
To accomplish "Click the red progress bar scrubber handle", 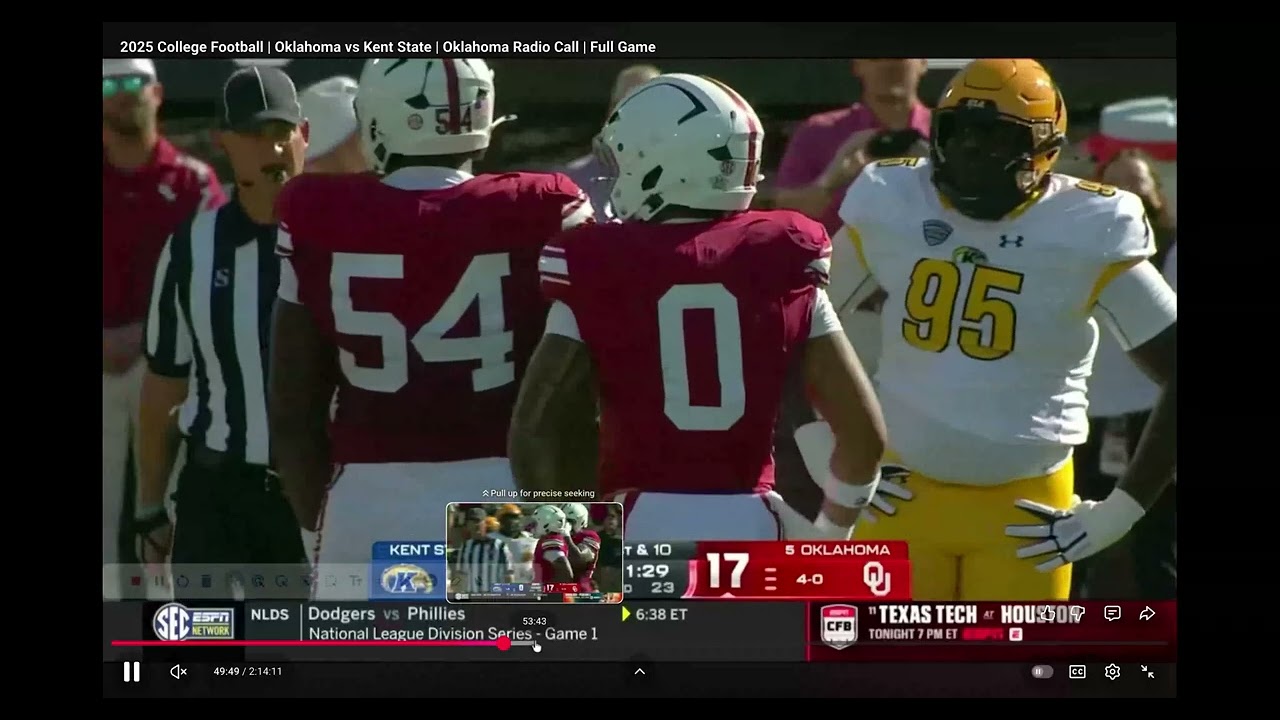I will coord(504,643).
